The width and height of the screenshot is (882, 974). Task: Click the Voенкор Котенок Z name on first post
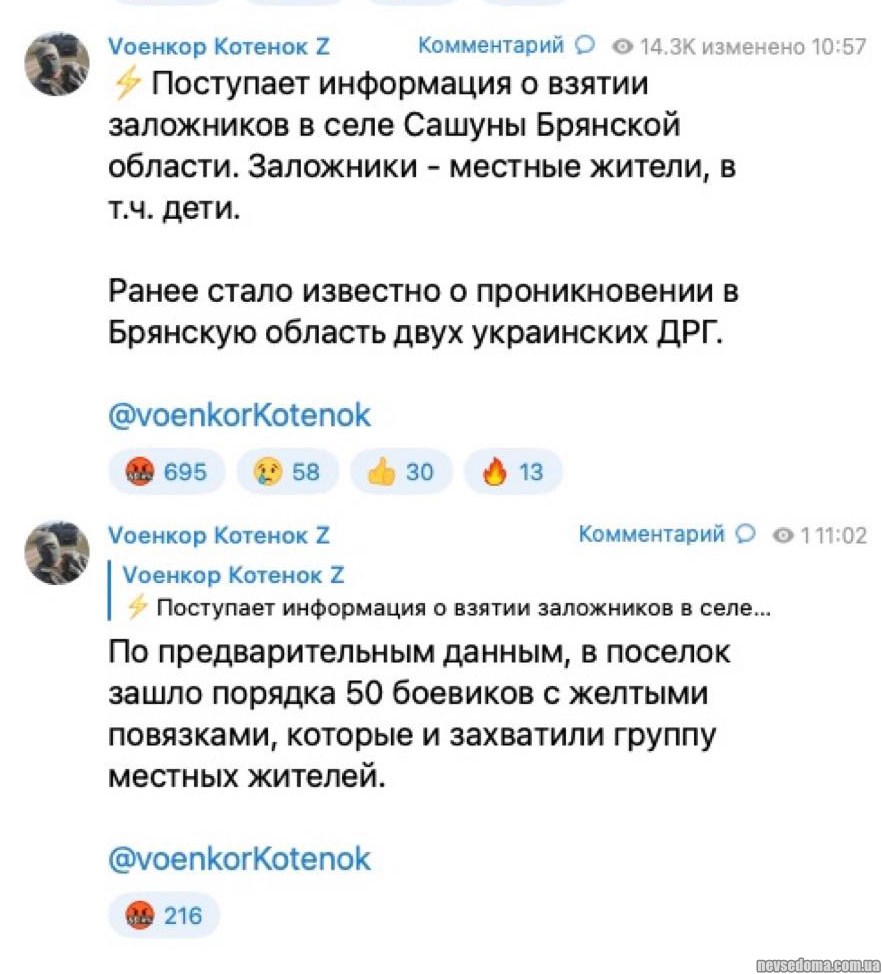[x=218, y=46]
